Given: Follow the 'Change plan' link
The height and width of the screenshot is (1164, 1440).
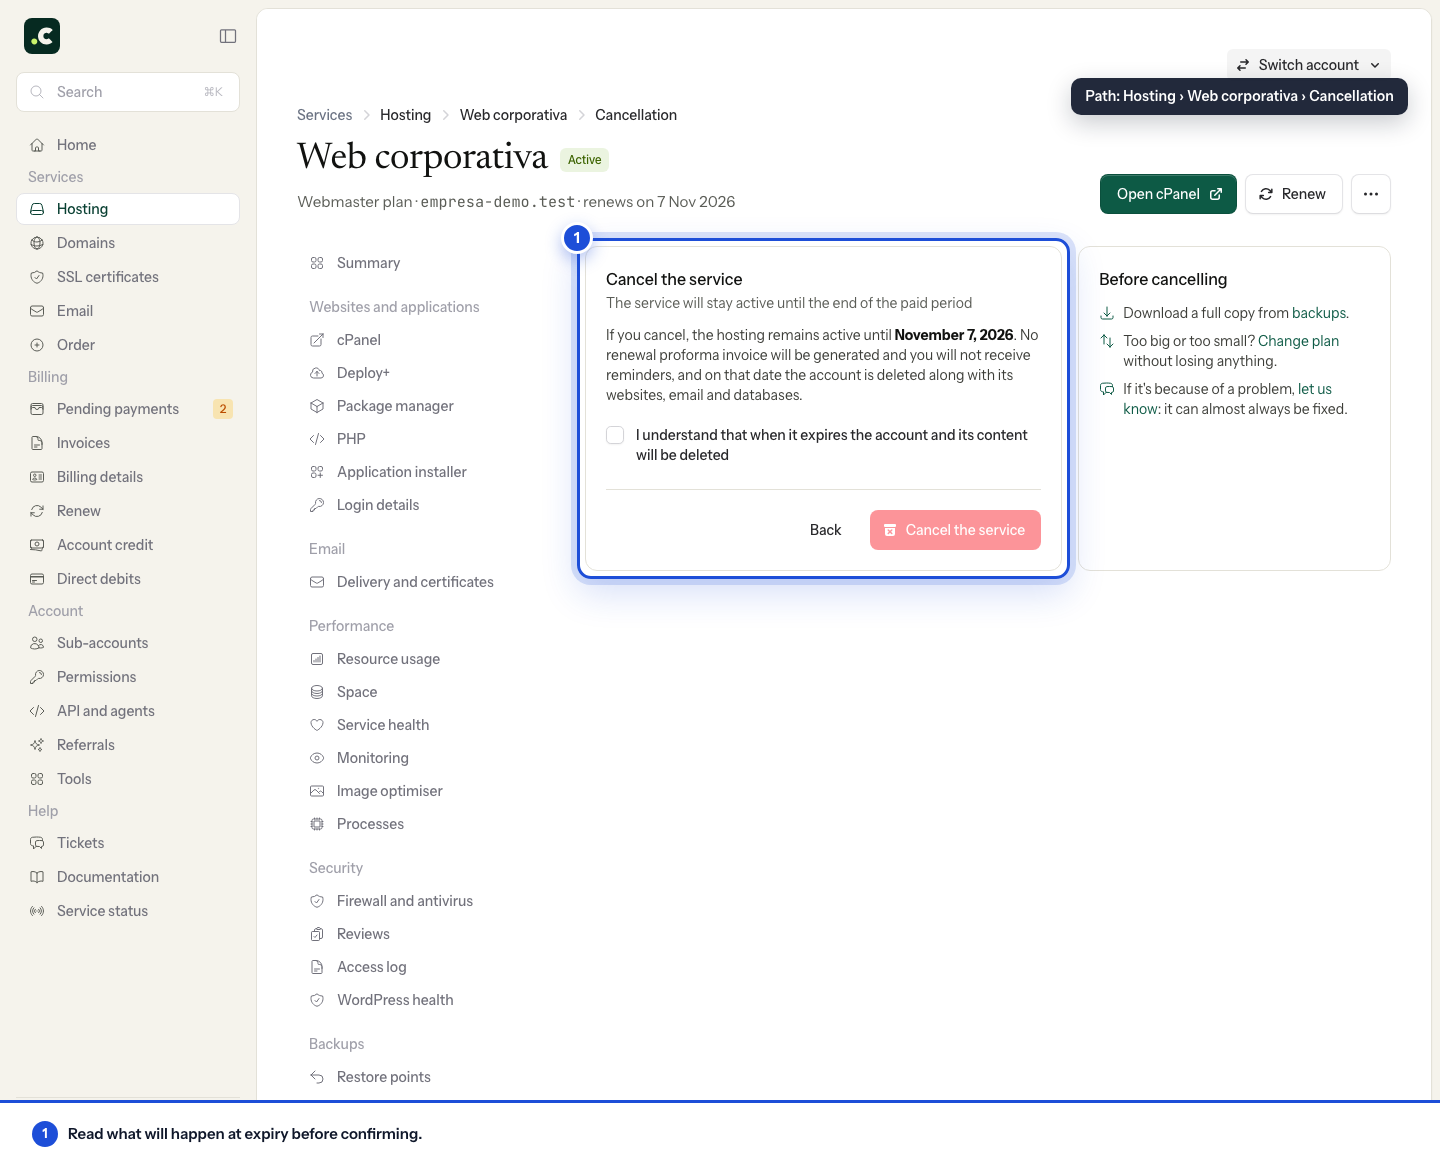Looking at the screenshot, I should click(x=1298, y=341).
